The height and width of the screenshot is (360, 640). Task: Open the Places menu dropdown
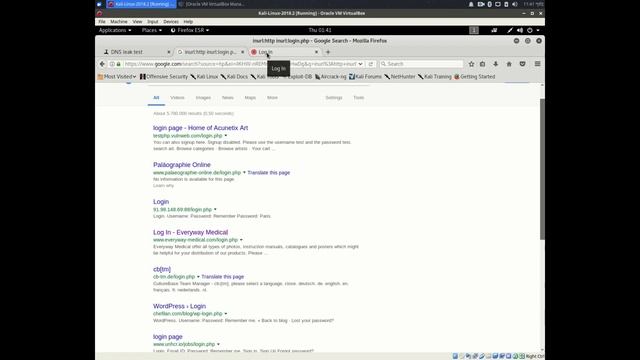(x=151, y=30)
